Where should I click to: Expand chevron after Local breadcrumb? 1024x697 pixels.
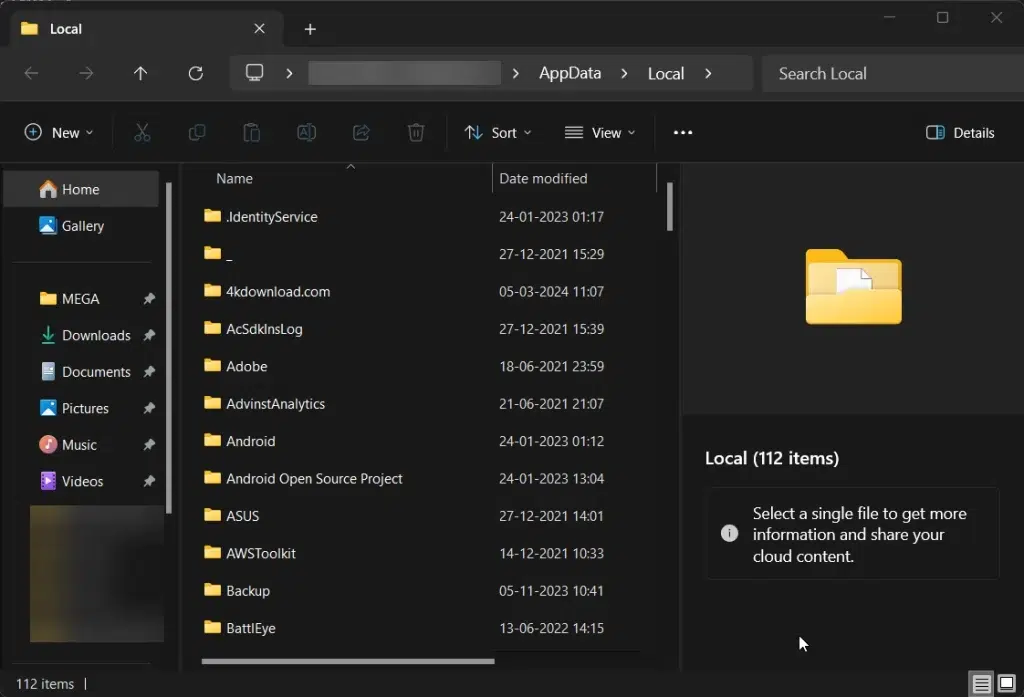(708, 73)
